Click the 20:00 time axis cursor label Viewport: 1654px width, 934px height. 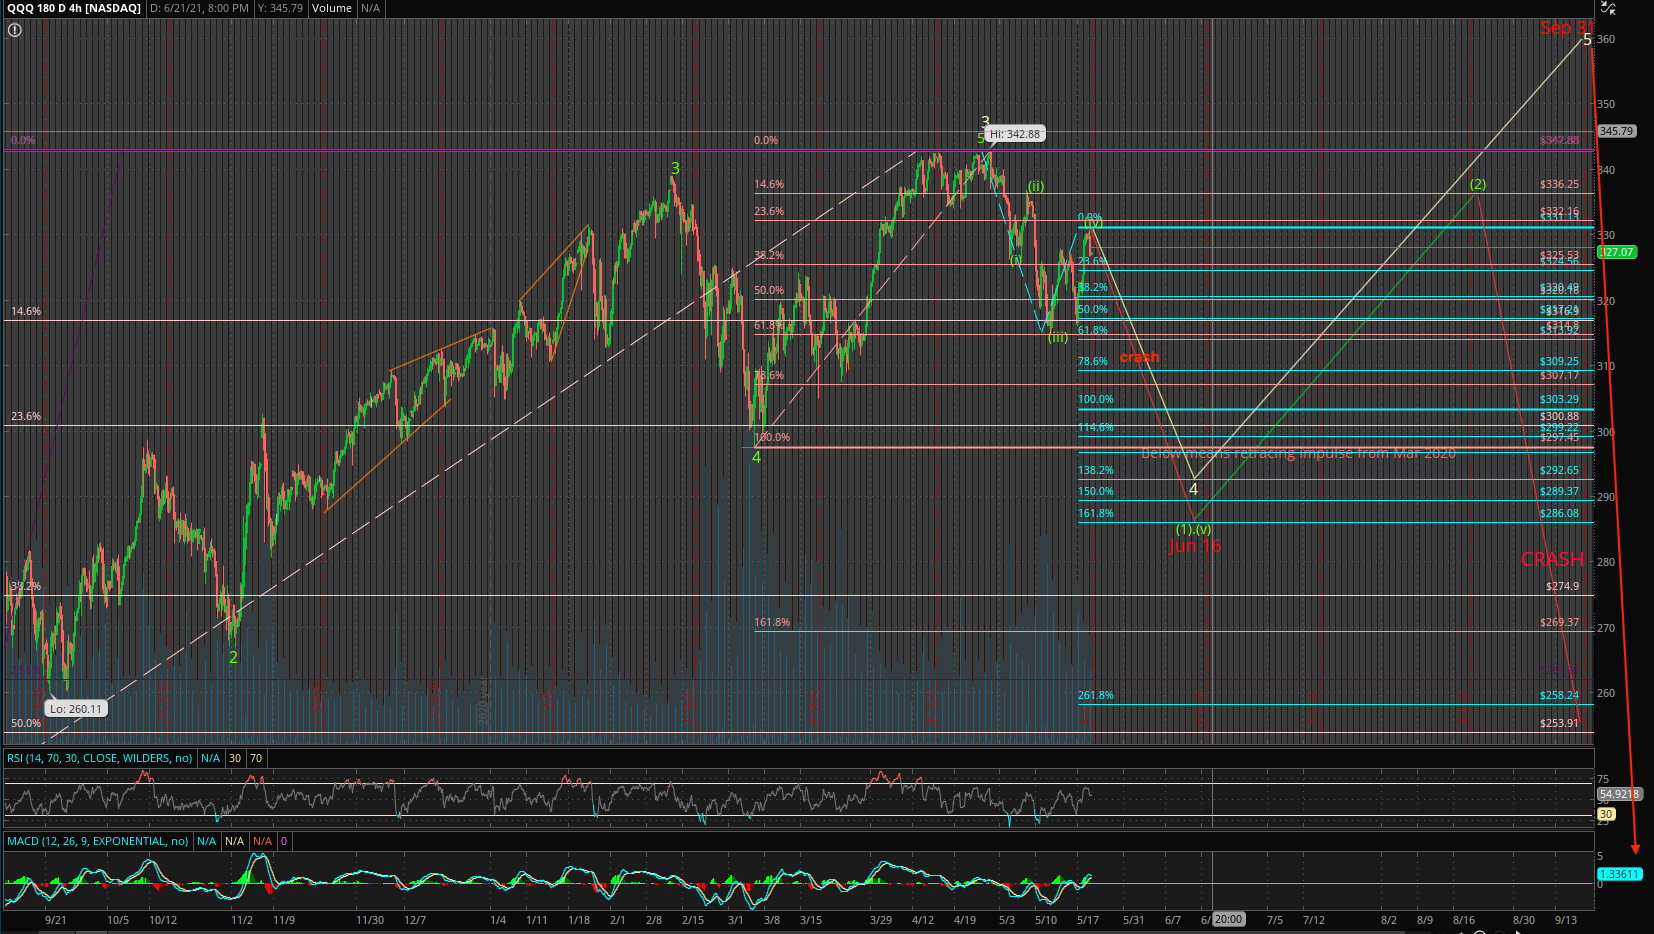(1227, 920)
